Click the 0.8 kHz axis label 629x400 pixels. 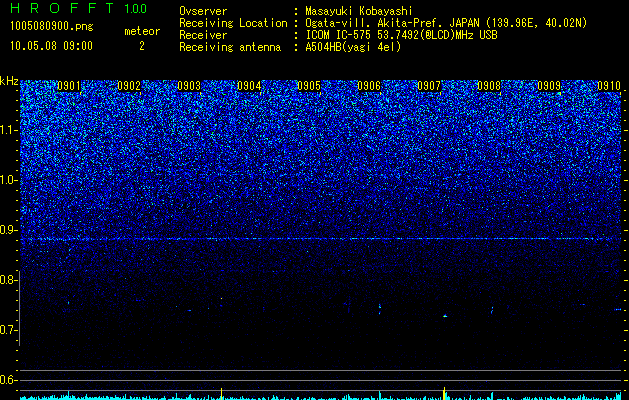pyautogui.click(x=9, y=280)
